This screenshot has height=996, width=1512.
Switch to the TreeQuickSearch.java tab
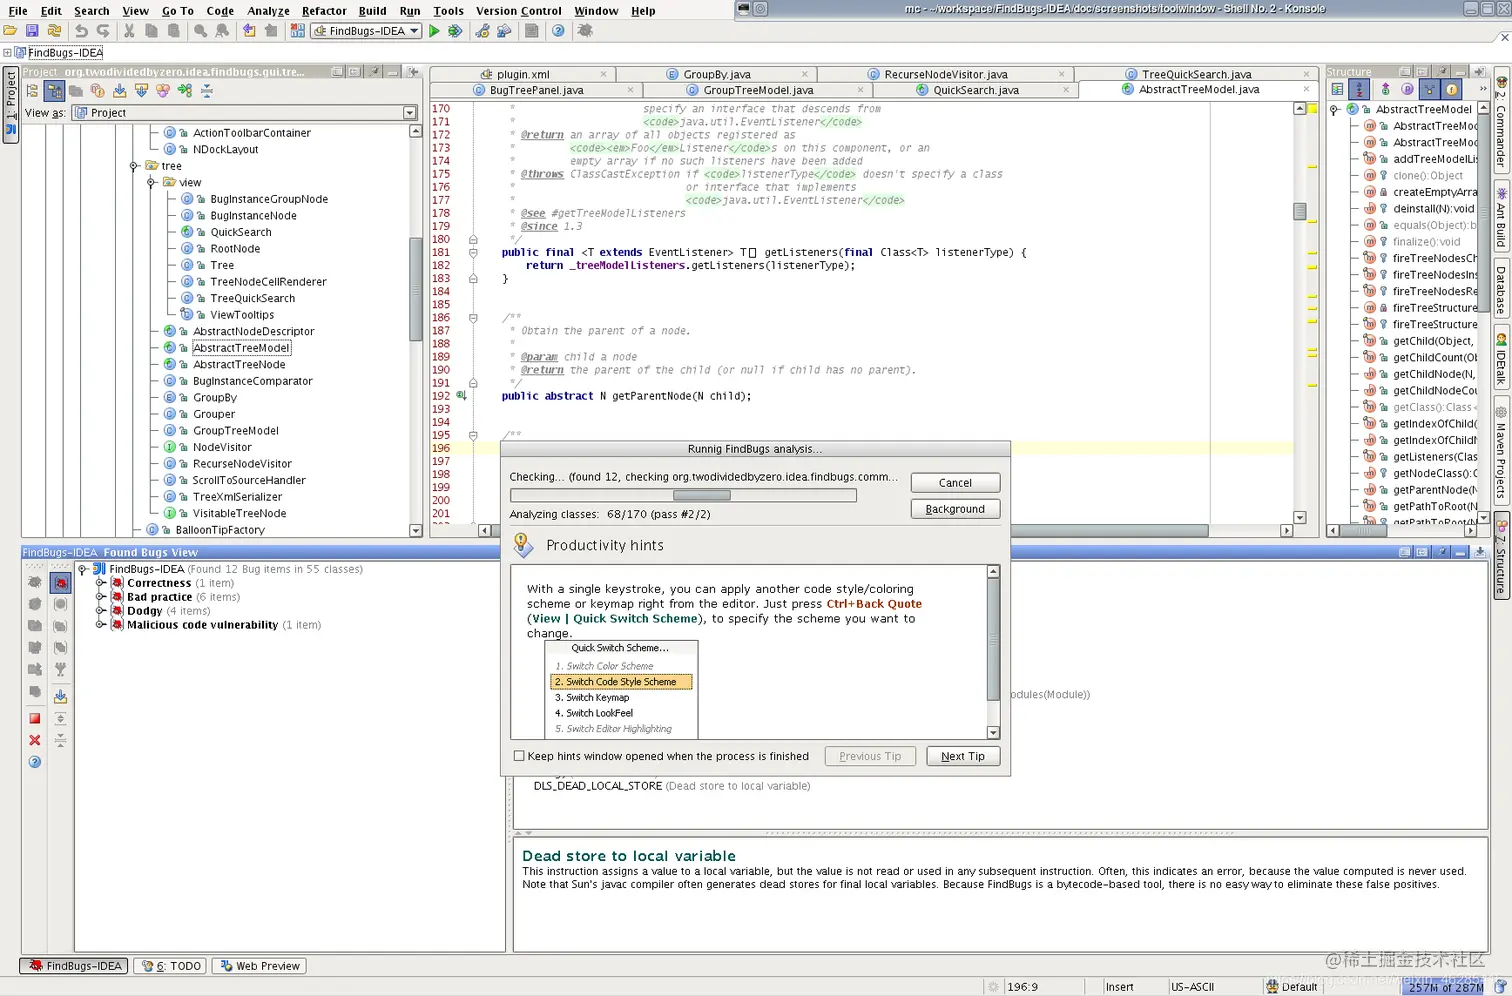1196,74
